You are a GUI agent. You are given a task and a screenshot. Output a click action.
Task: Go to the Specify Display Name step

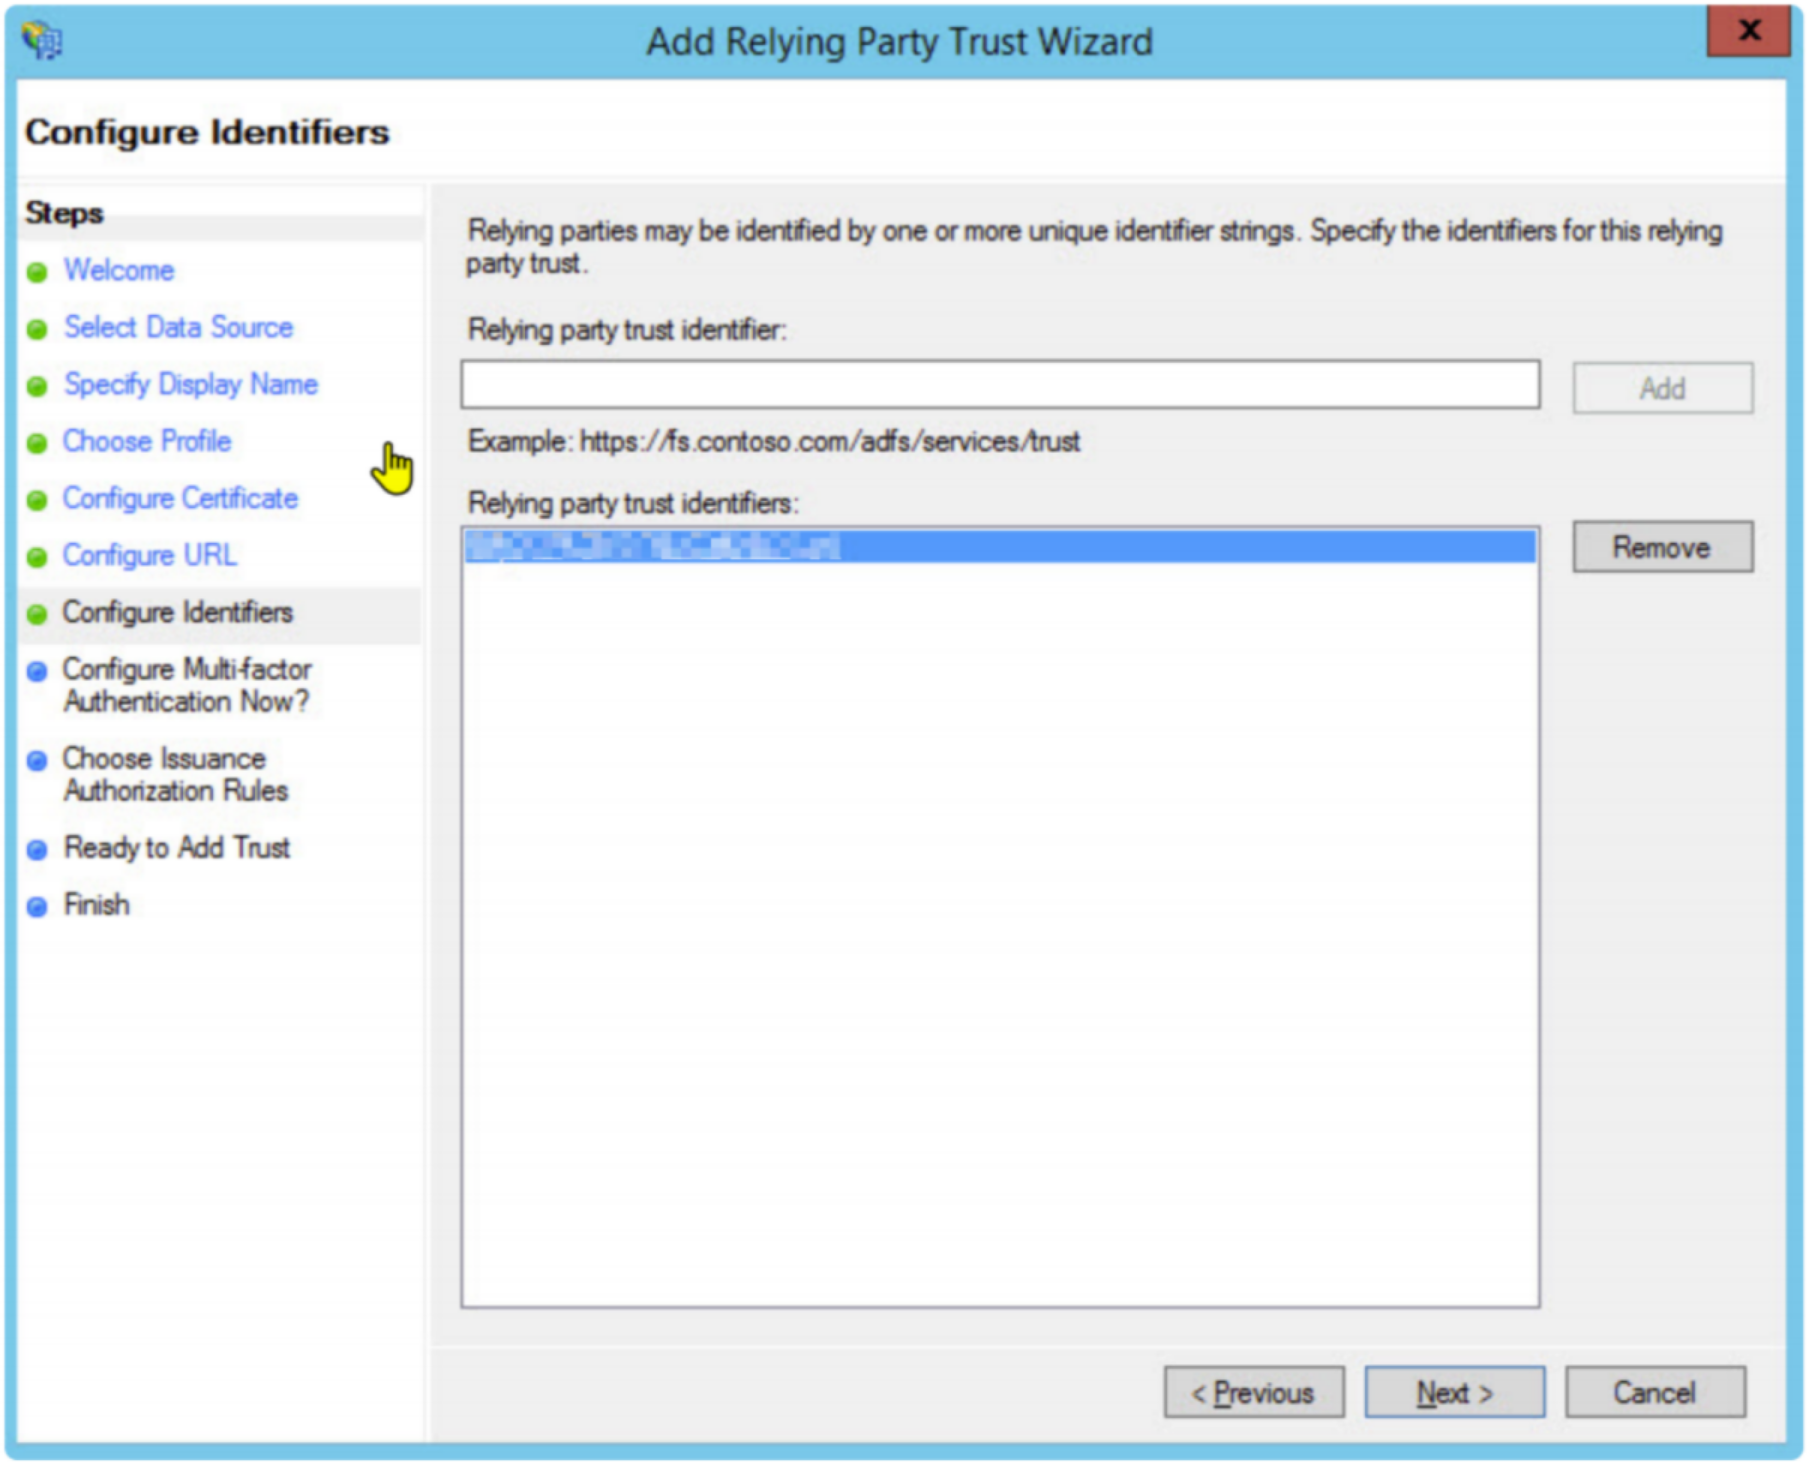[191, 385]
